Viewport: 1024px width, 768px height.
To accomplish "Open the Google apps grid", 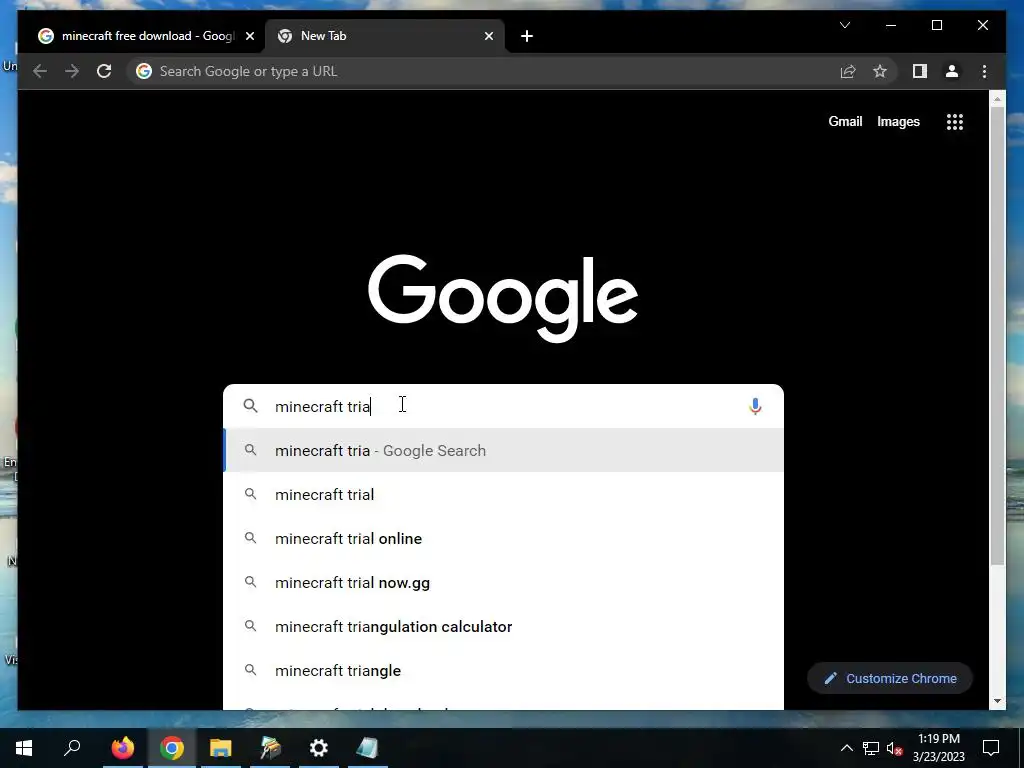I will pos(955,121).
